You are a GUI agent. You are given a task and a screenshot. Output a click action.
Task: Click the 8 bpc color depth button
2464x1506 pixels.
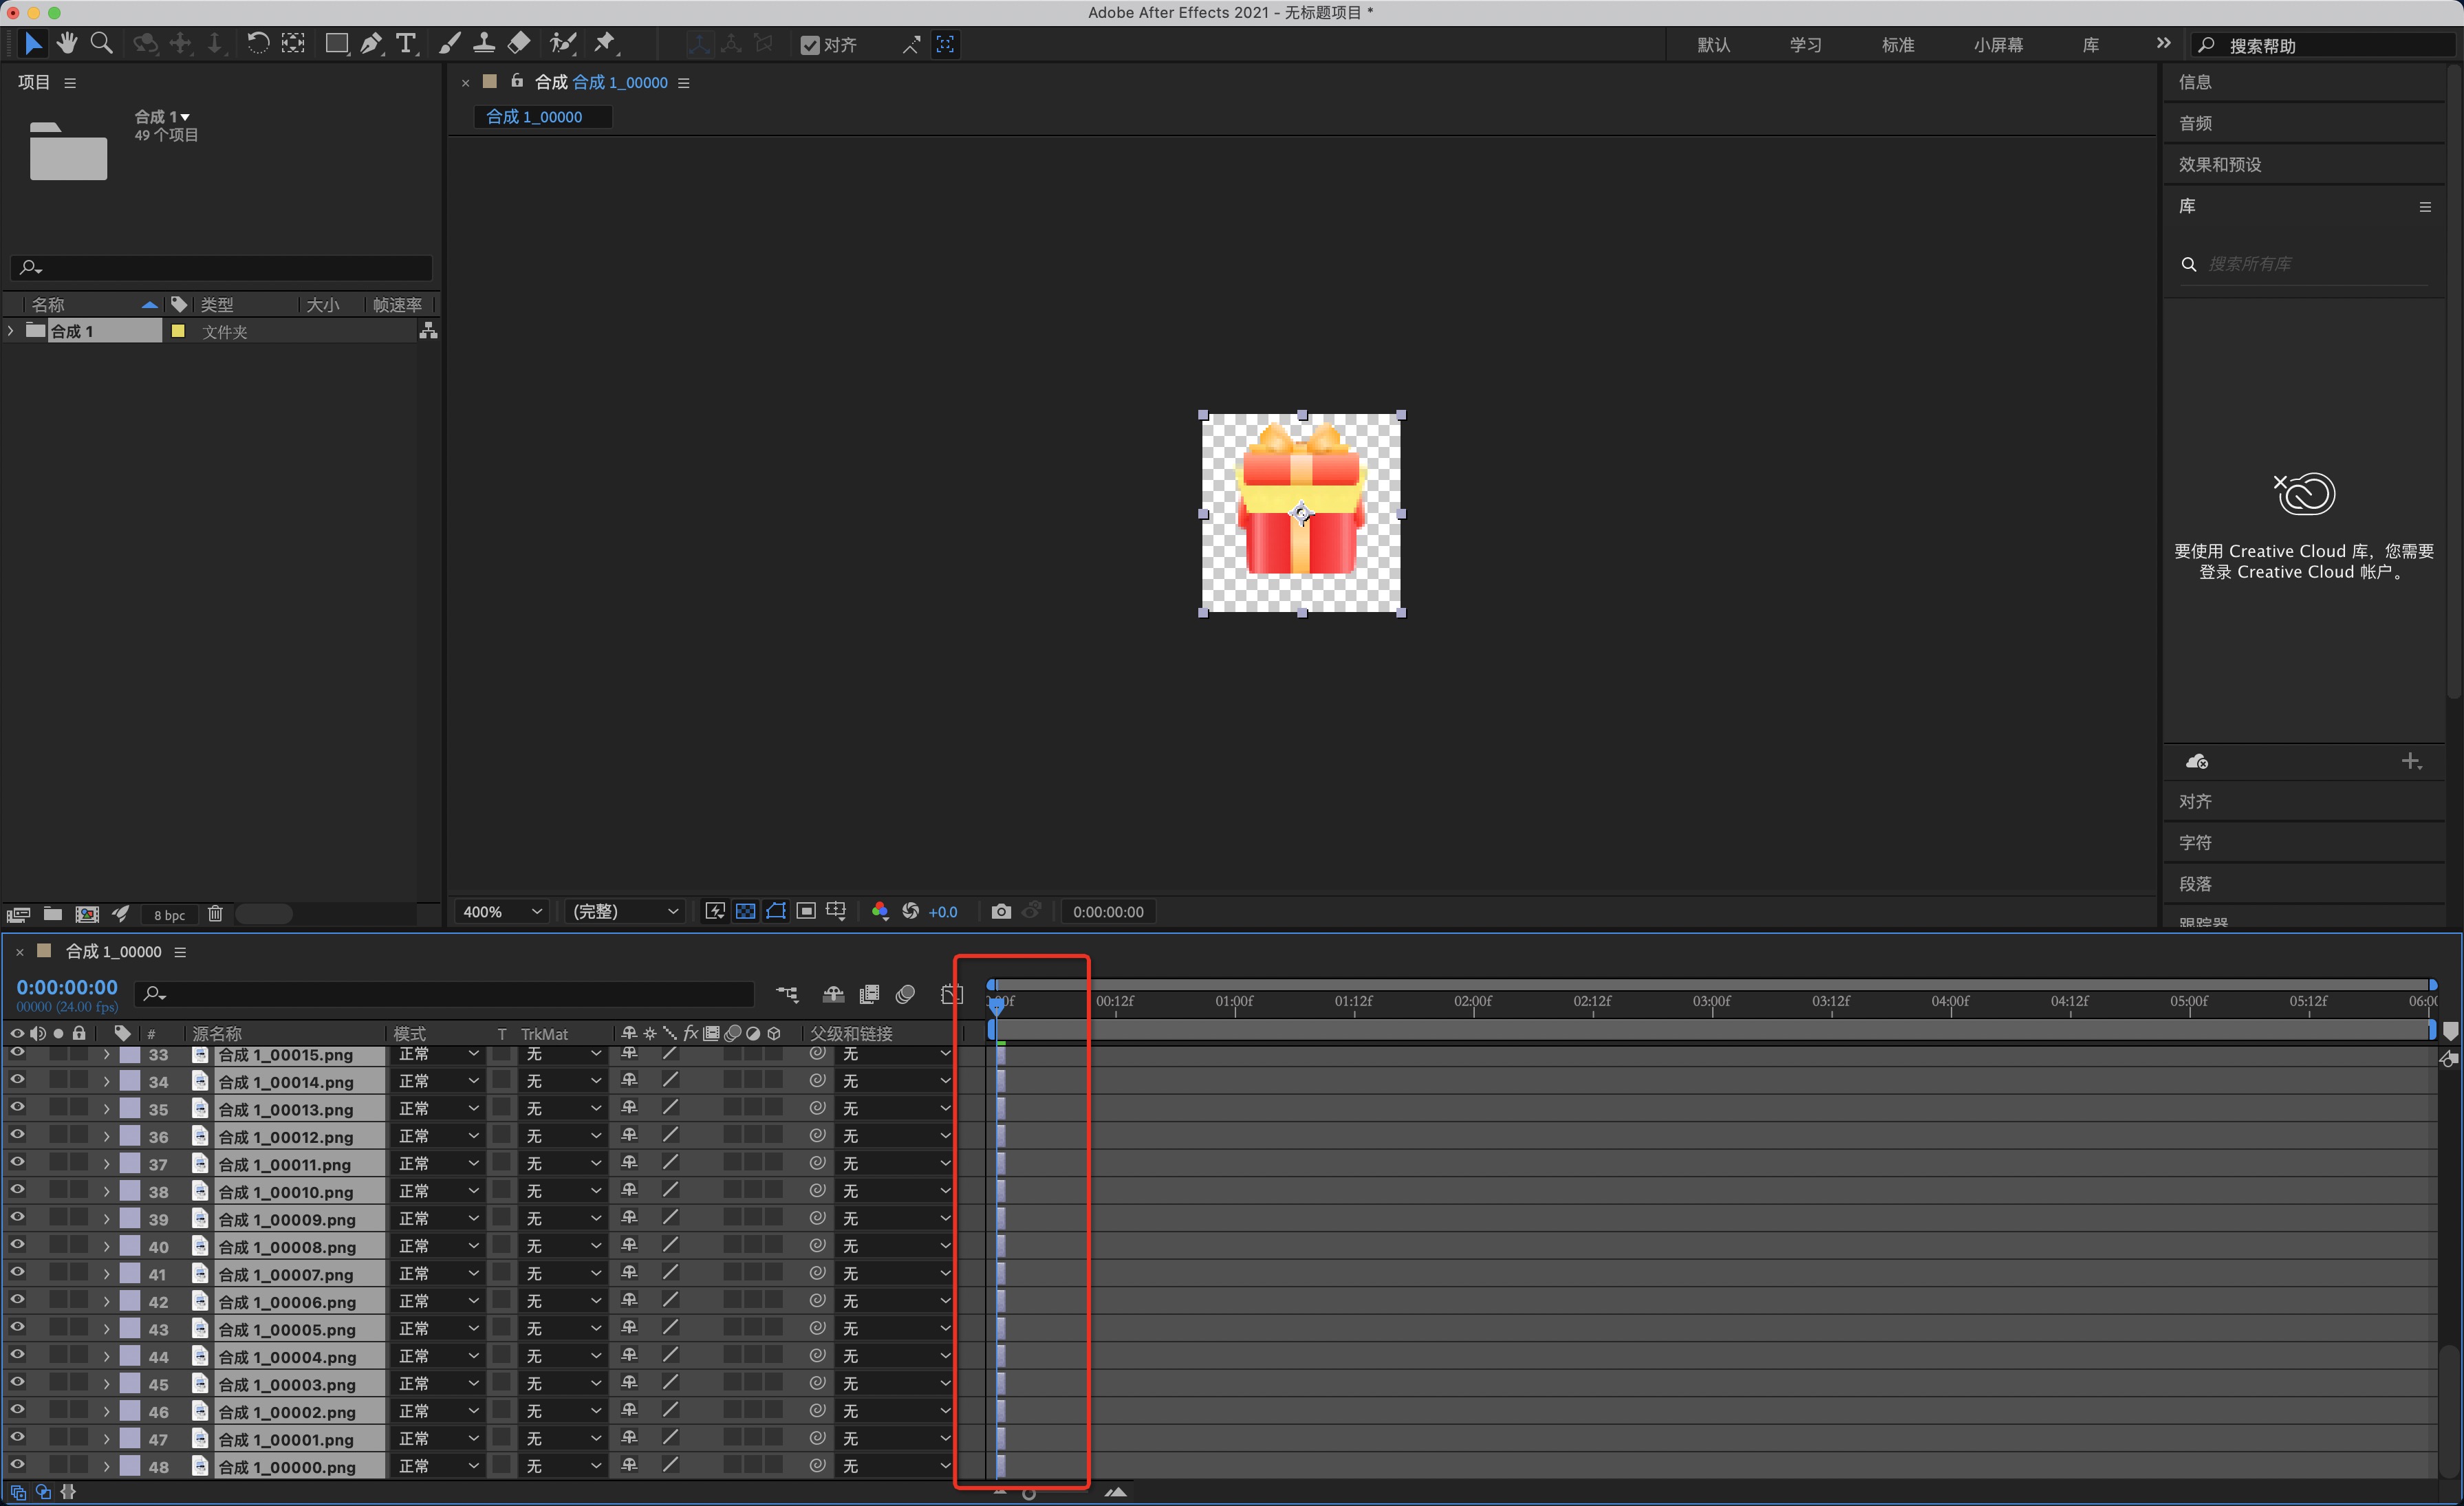pyautogui.click(x=169, y=914)
